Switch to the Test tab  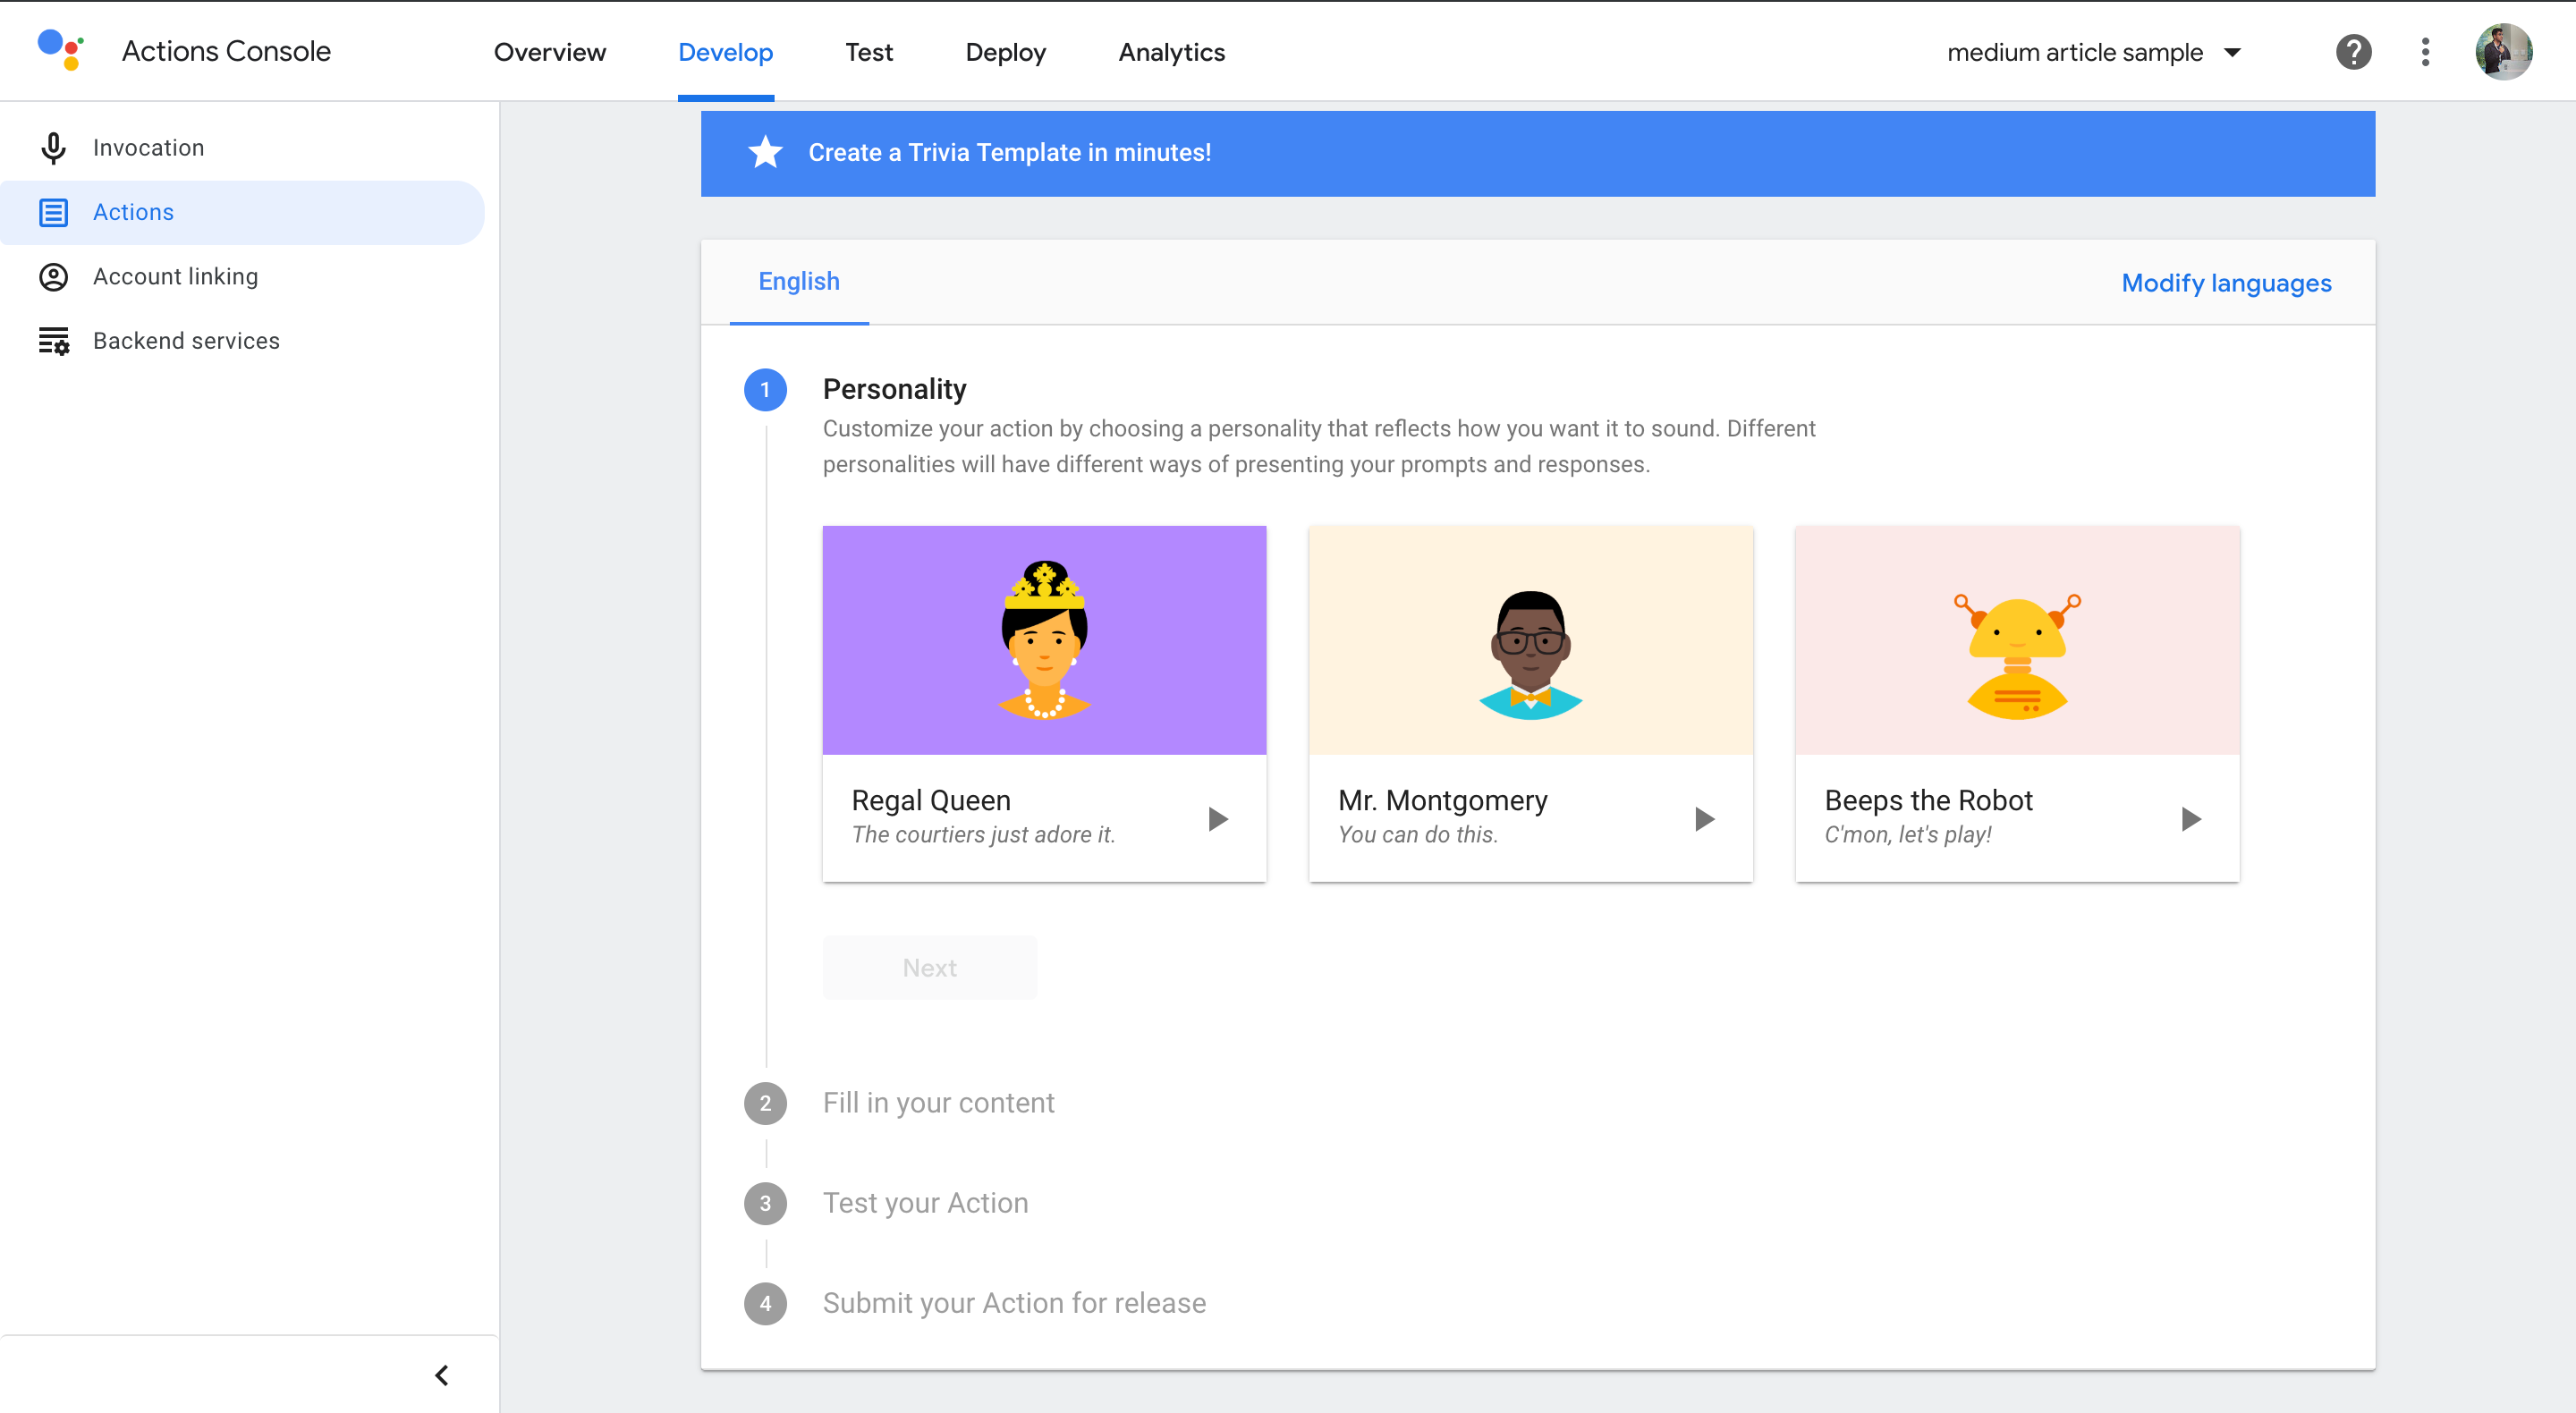click(x=868, y=52)
